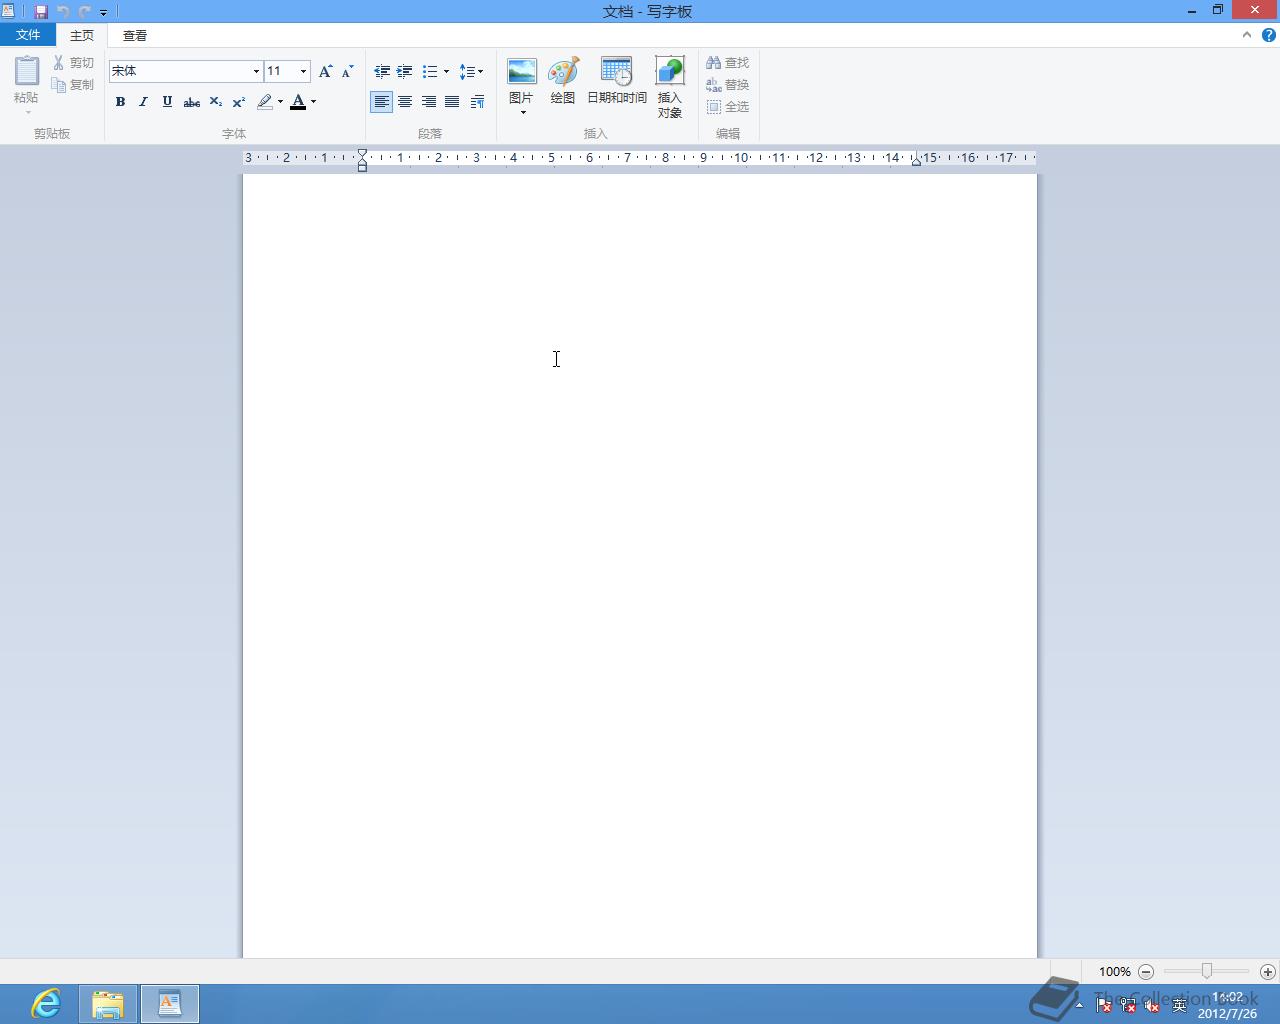Click the 100% zoom level text
The image size is (1280, 1024).
(x=1114, y=972)
